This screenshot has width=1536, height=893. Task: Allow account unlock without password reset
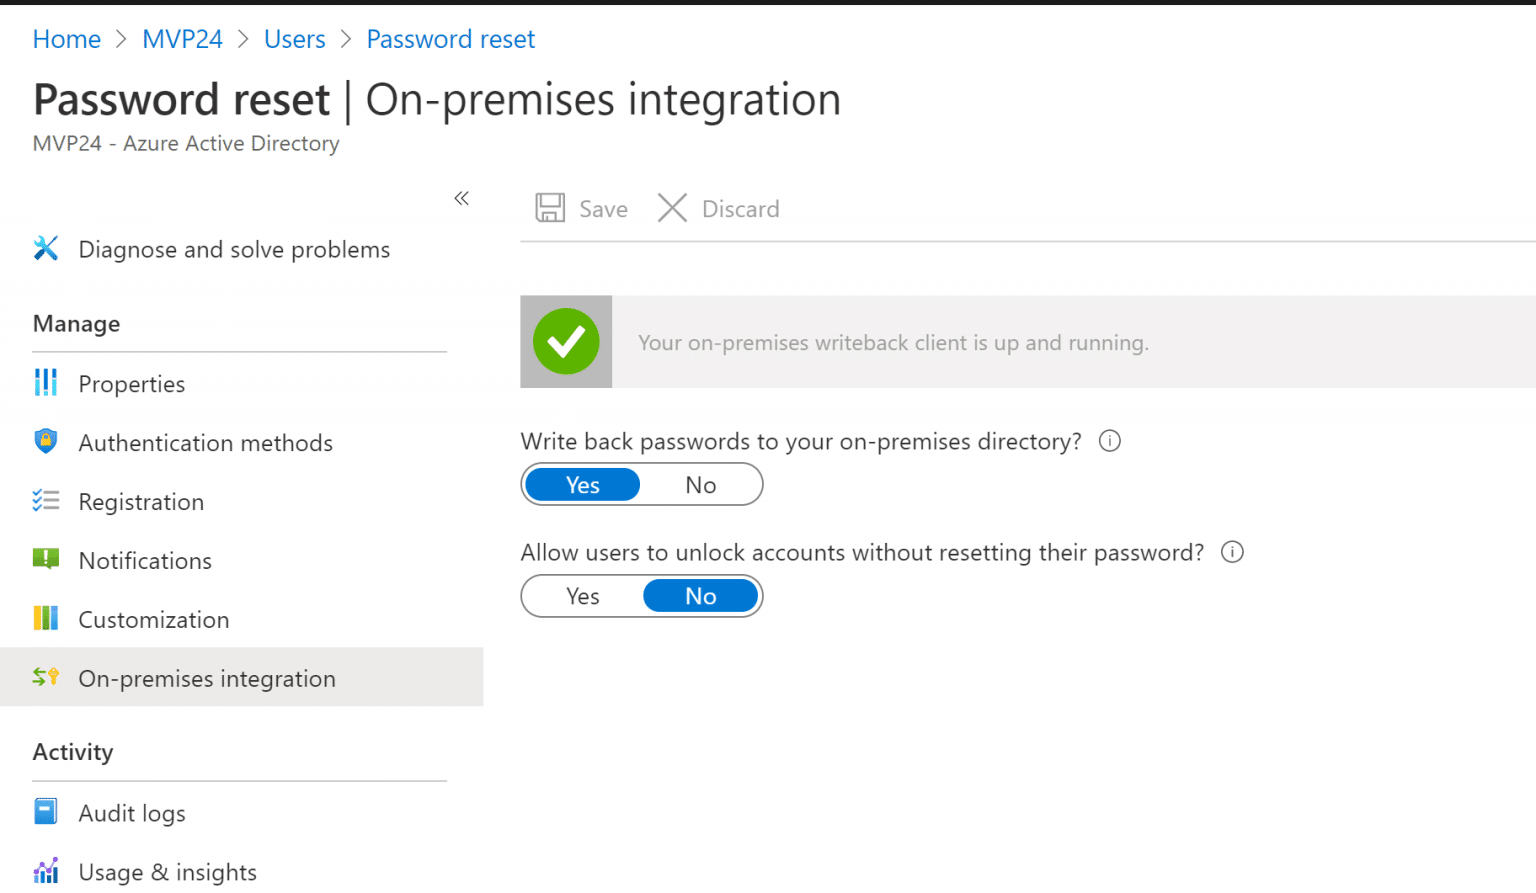(582, 596)
